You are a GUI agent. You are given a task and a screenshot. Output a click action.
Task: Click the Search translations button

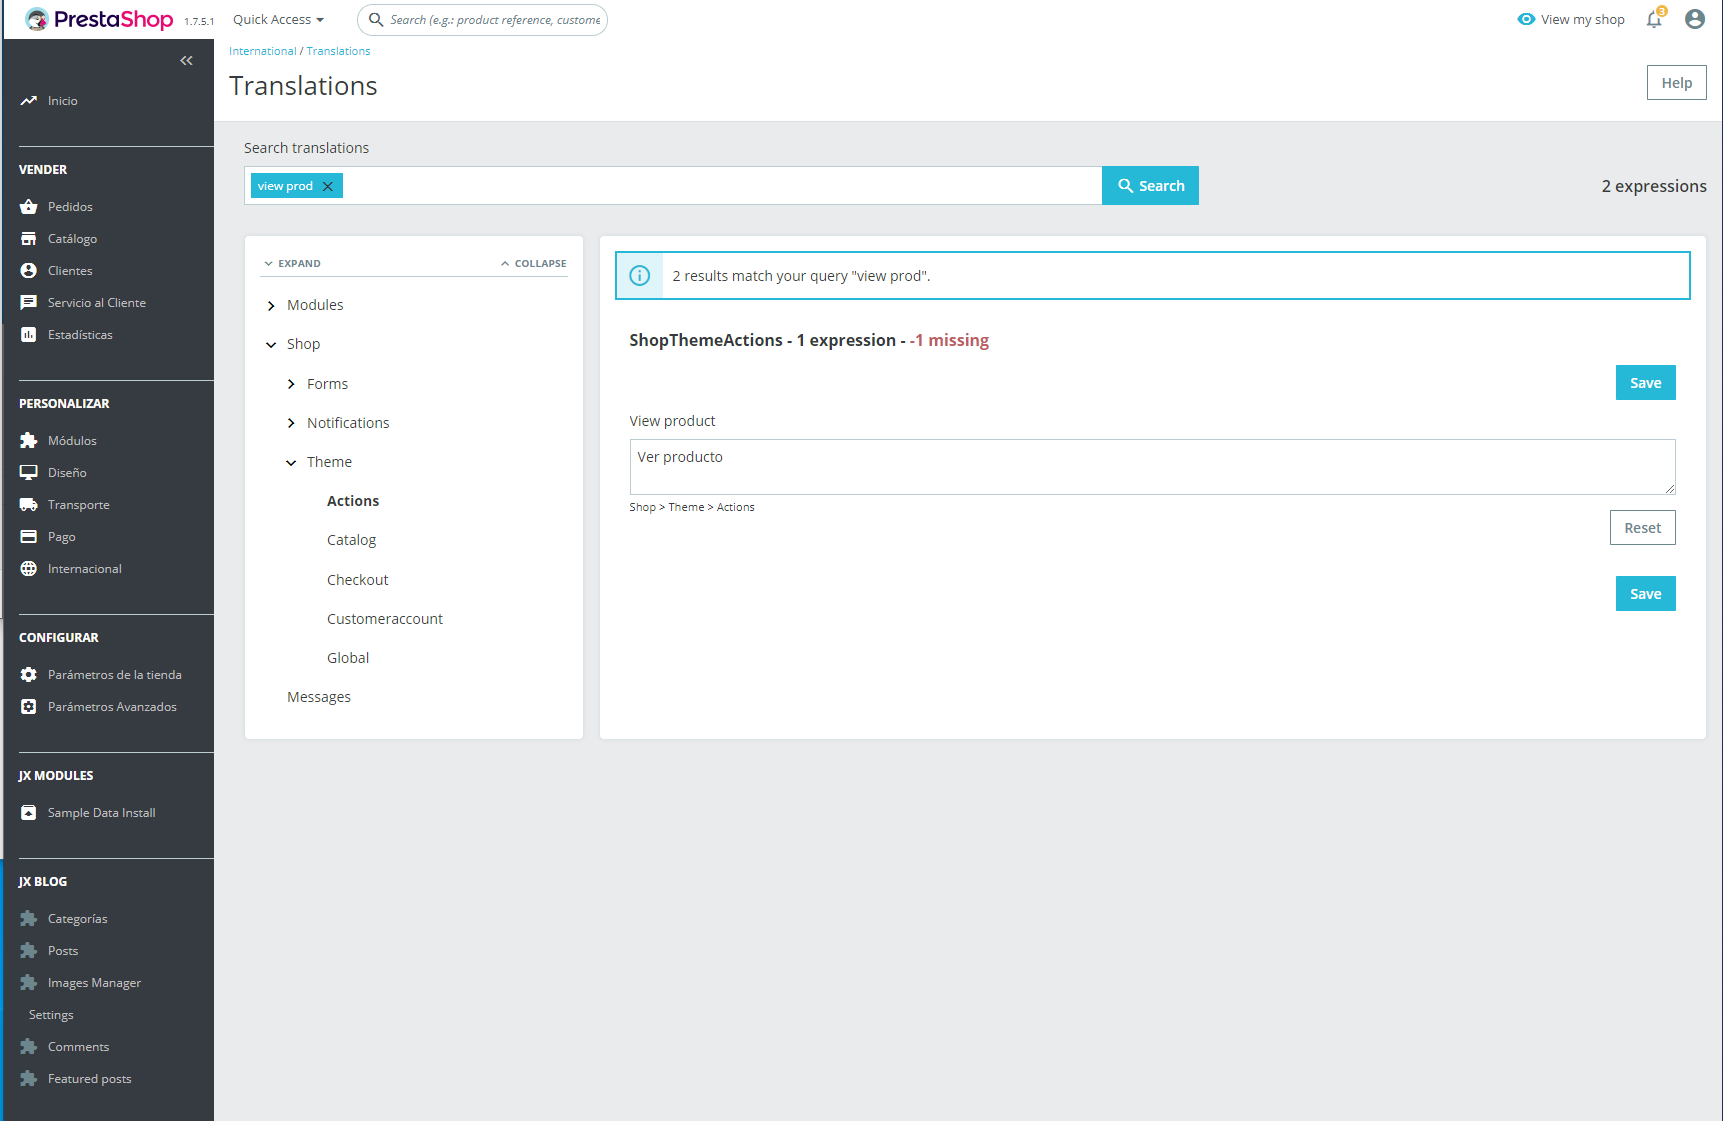(1150, 186)
